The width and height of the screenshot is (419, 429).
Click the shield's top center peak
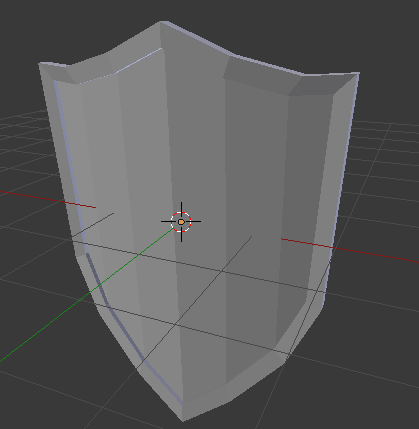(161, 22)
